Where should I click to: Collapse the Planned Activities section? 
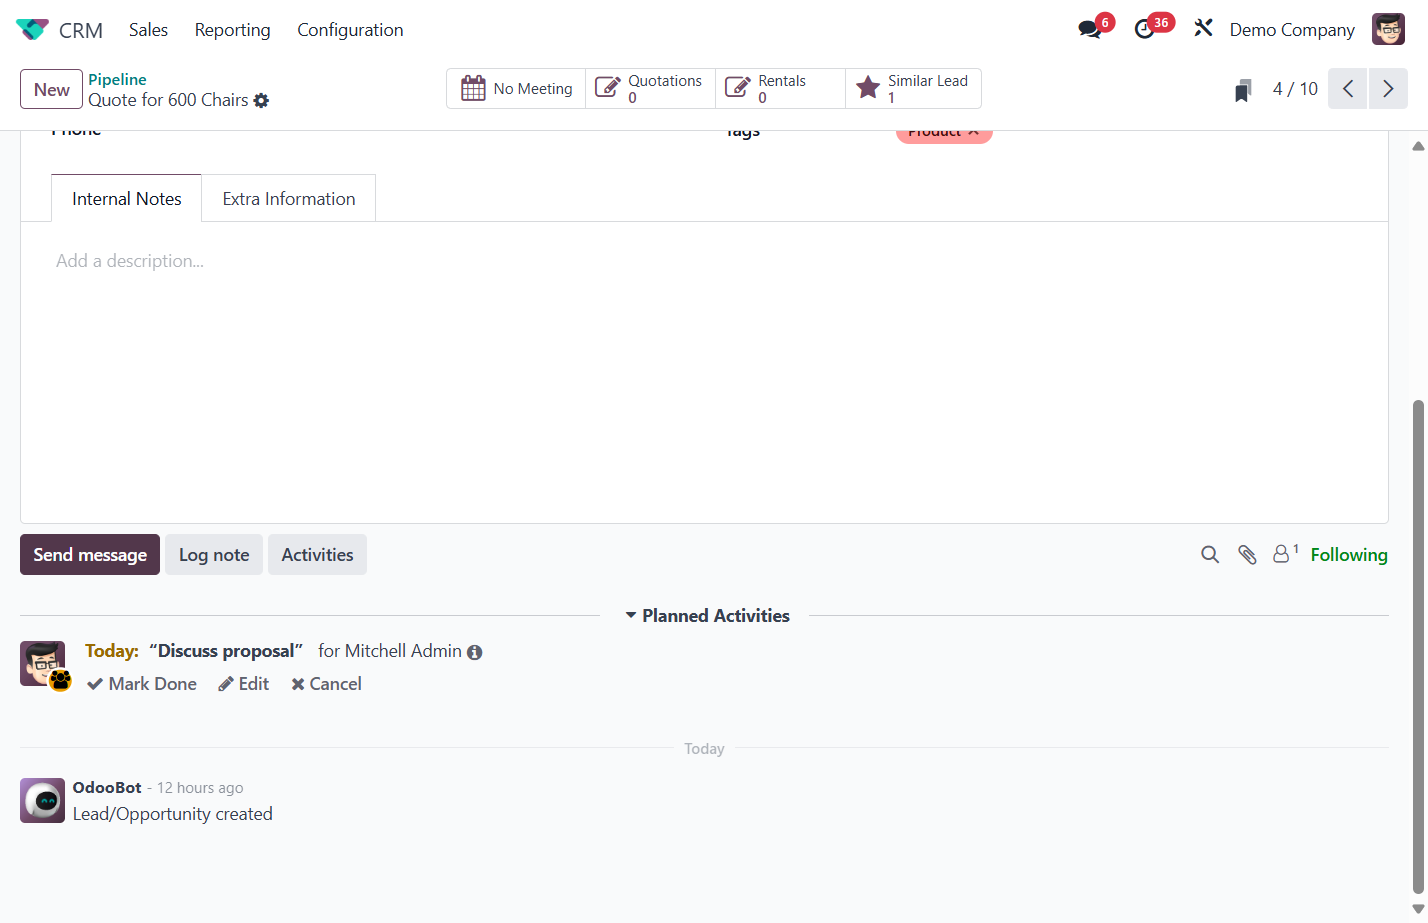coord(707,616)
